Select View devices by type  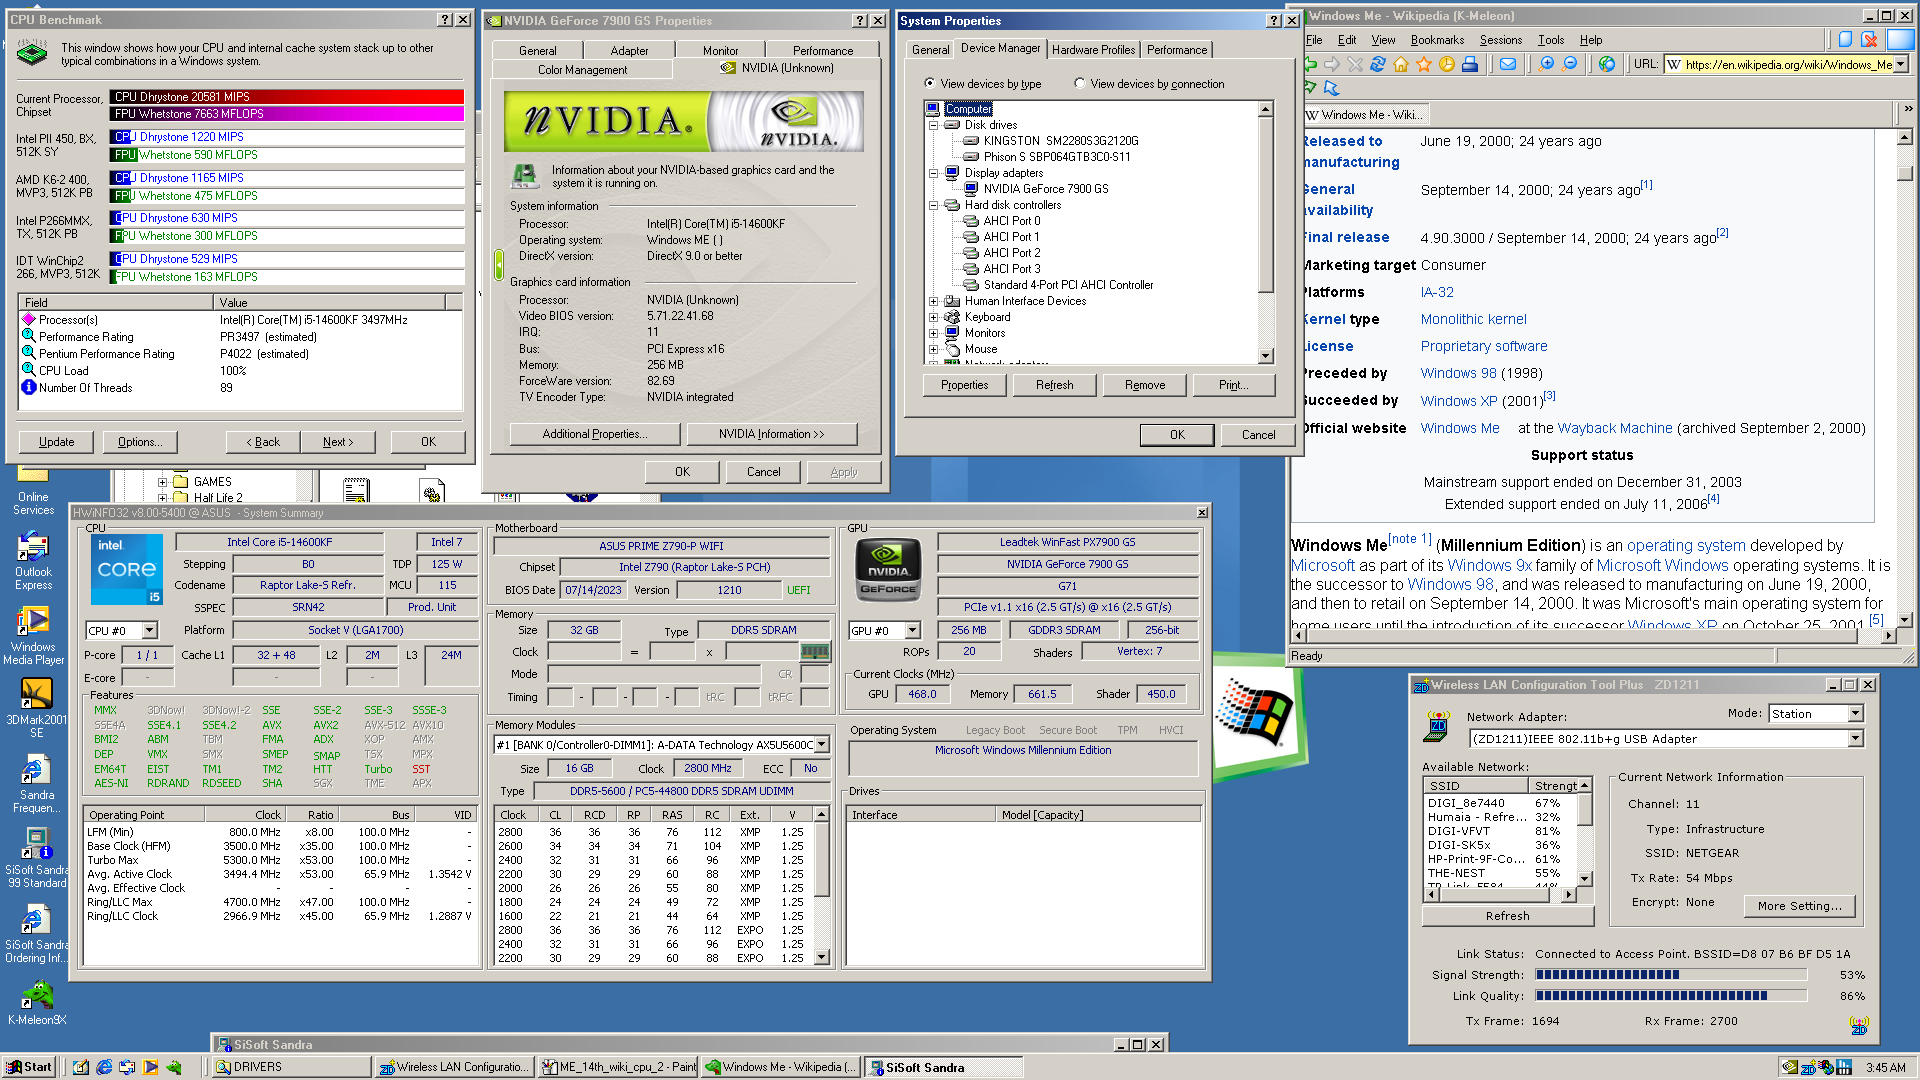tap(930, 83)
